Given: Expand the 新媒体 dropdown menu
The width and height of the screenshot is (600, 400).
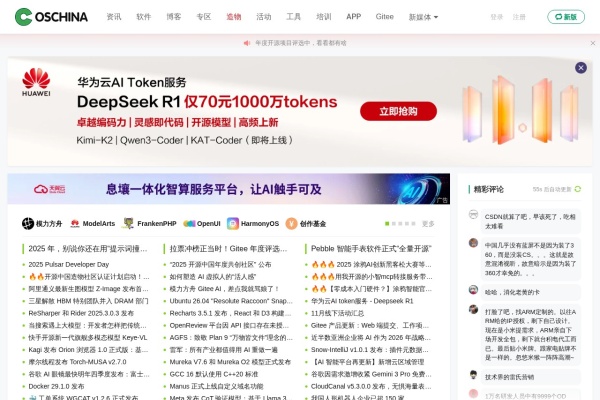Looking at the screenshot, I should pos(423,17).
